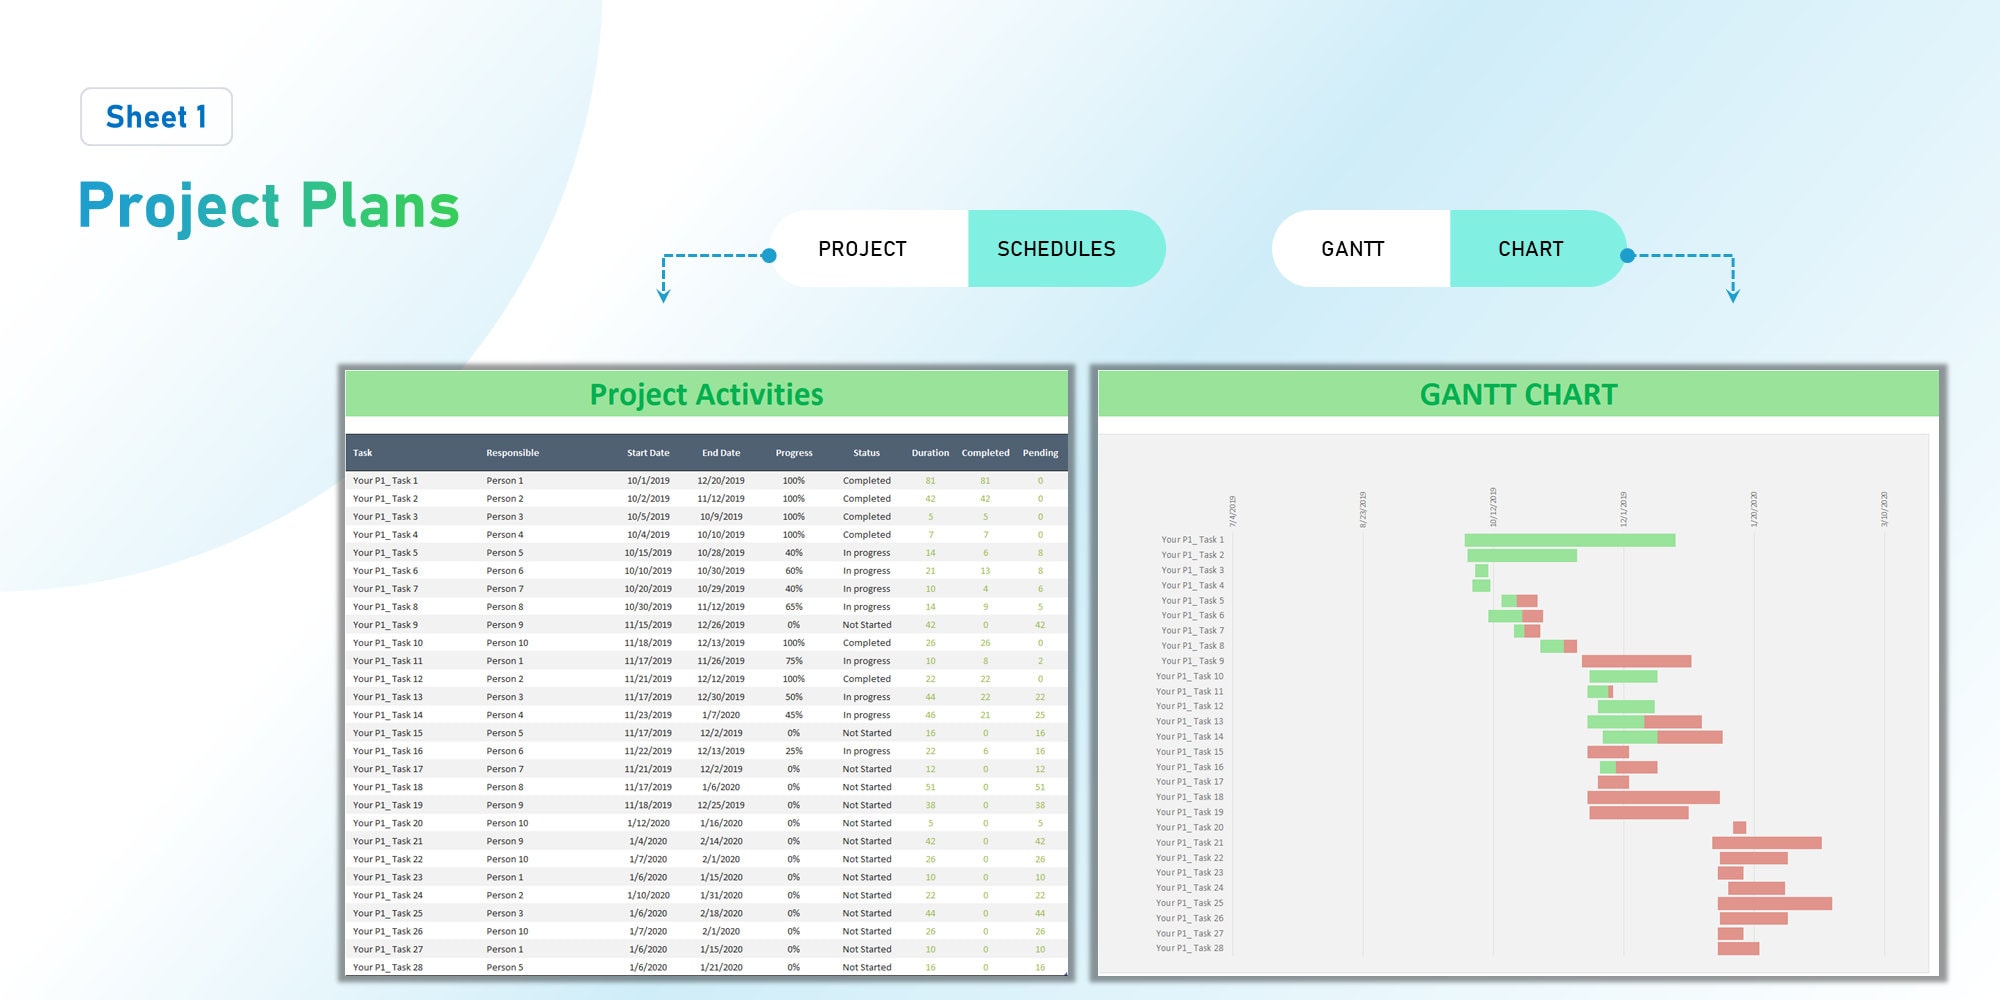Click start date 1/10/2020 of Task 24
This screenshot has width=2000, height=1000.
click(648, 895)
